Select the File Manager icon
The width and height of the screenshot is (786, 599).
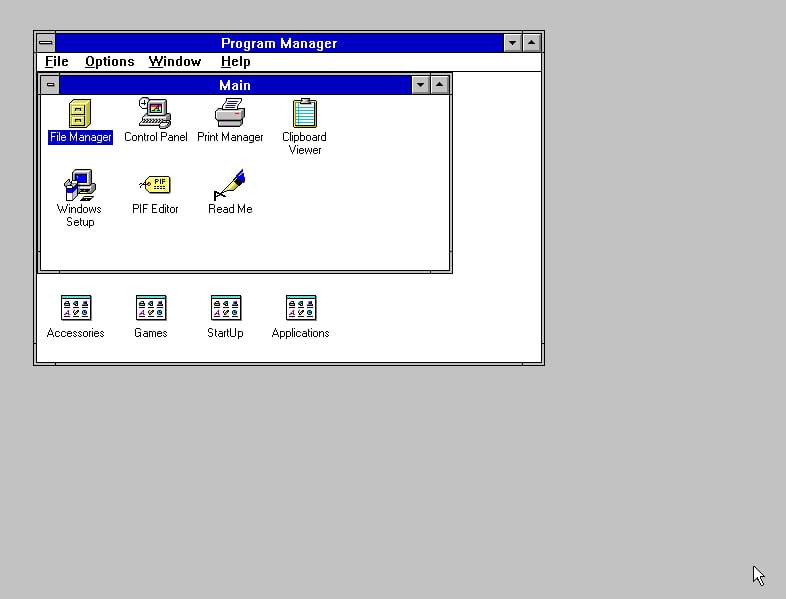(80, 113)
